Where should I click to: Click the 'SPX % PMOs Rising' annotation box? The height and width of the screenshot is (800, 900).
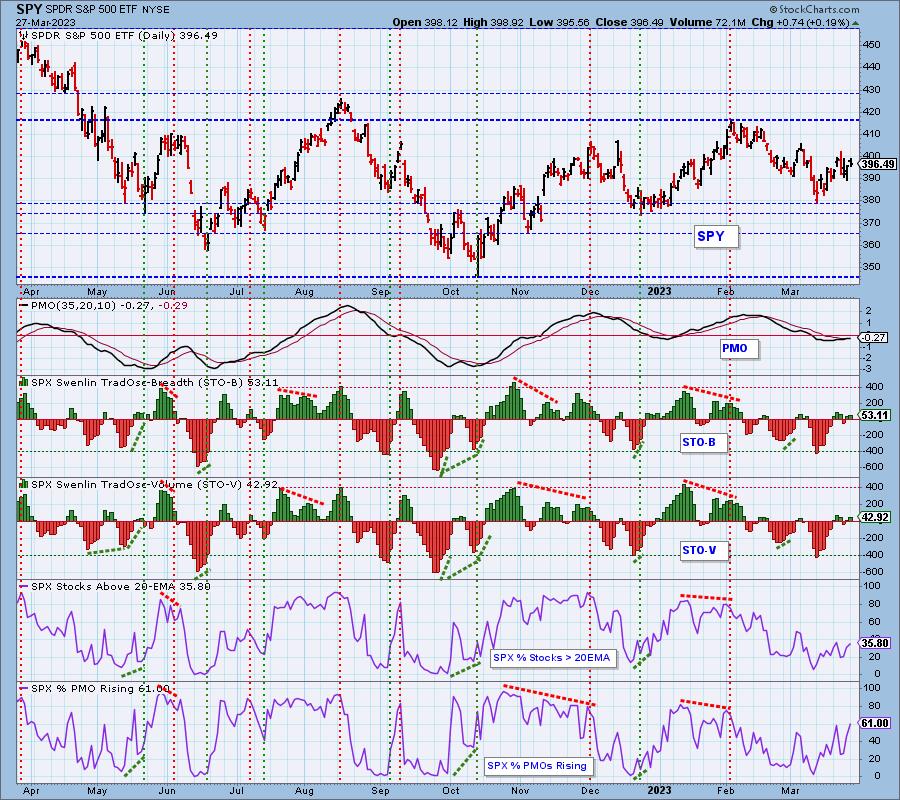click(x=537, y=766)
